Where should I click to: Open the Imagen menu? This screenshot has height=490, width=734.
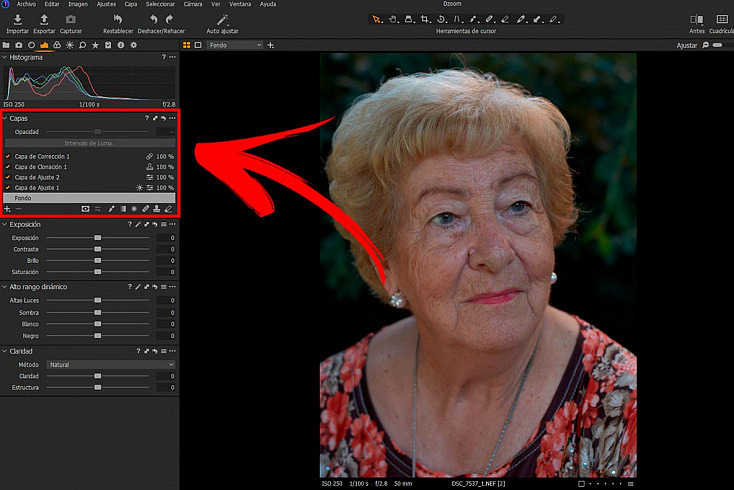click(78, 4)
